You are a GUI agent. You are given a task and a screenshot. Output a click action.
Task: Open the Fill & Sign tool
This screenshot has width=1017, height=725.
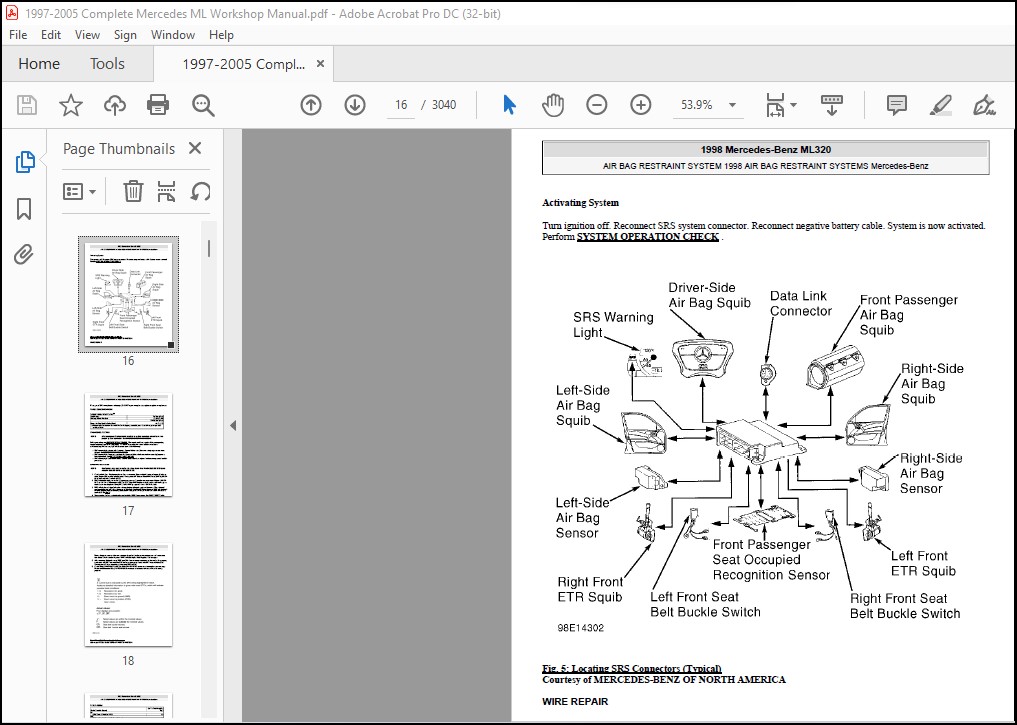point(984,105)
